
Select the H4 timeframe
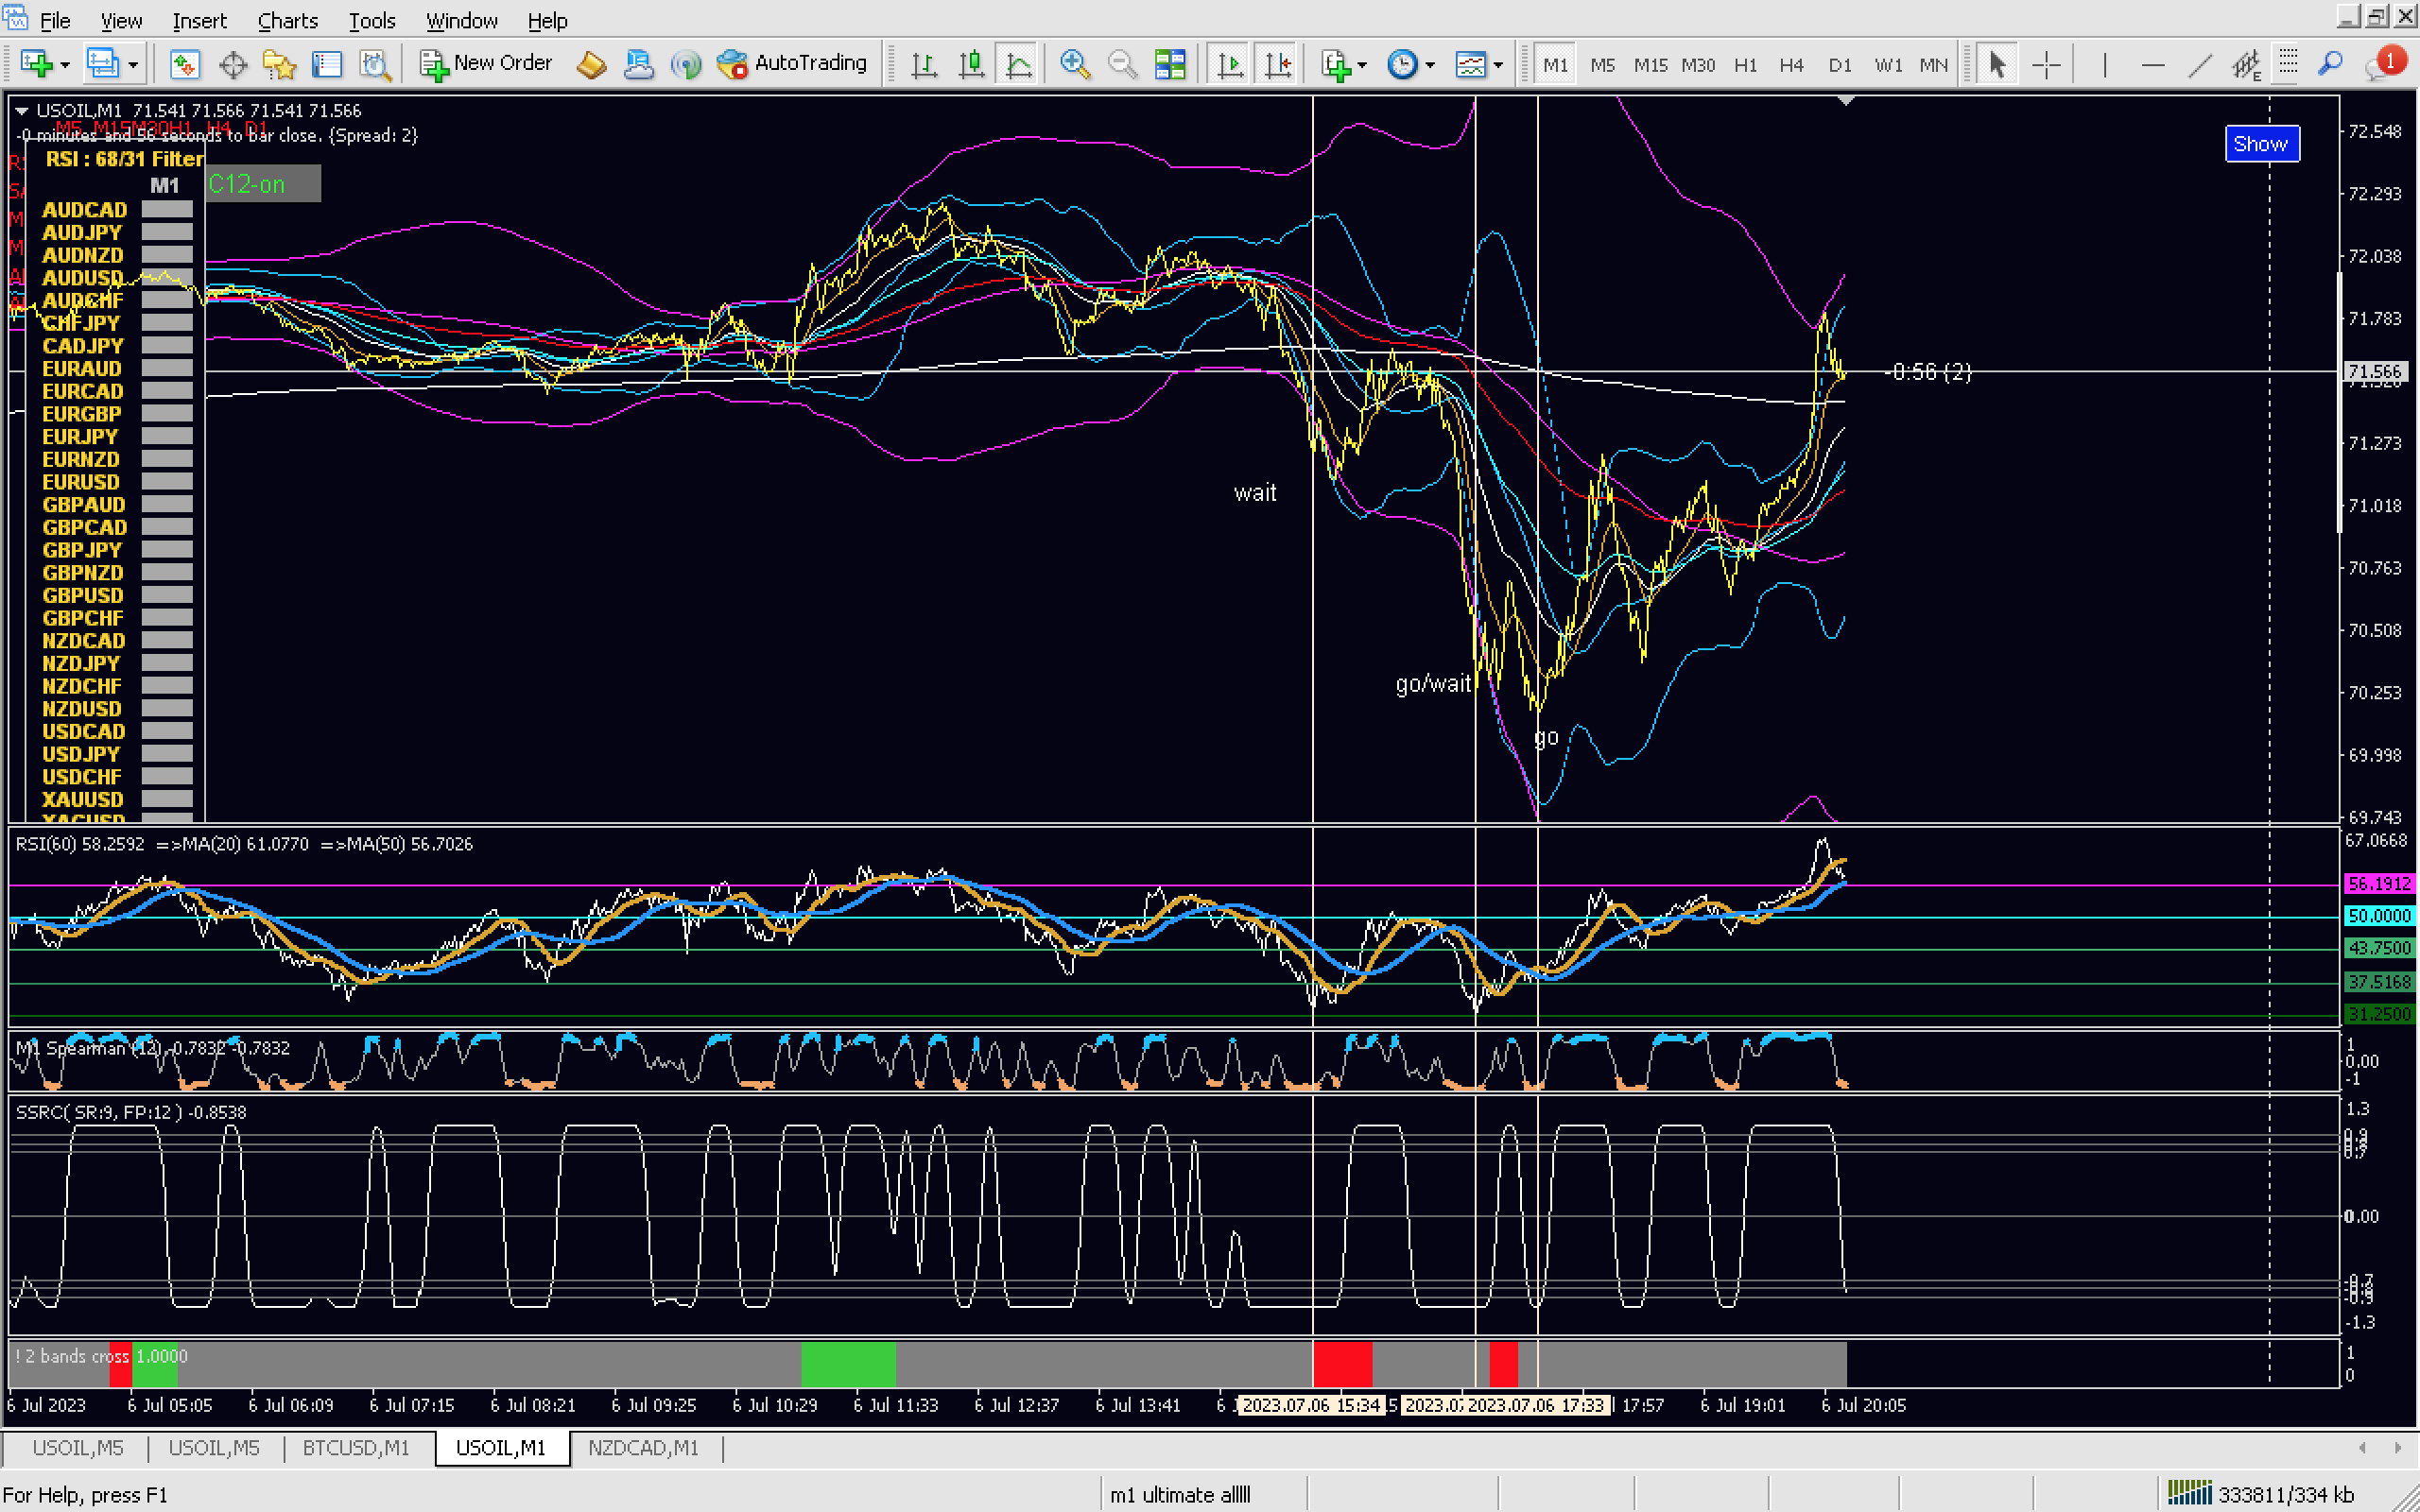point(1790,65)
